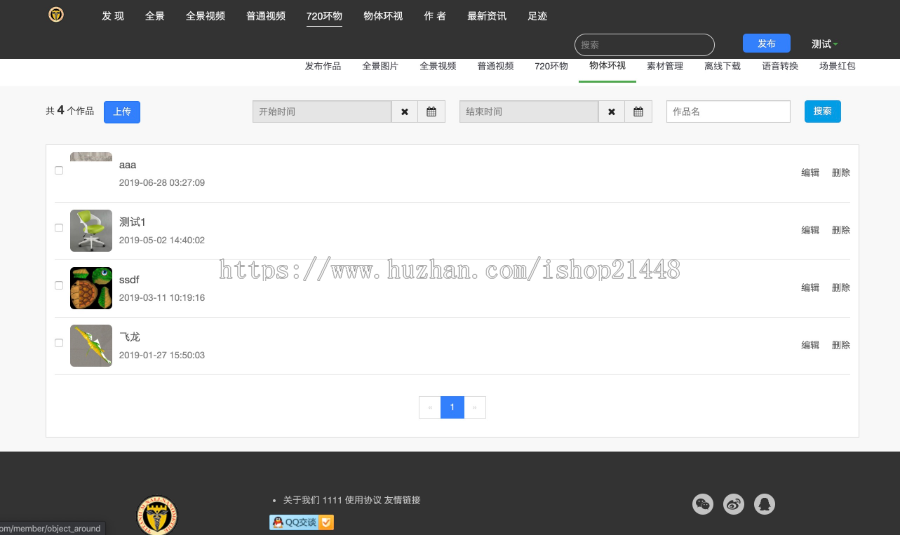Click the previous page arrow in pagination
Viewport: 900px width, 535px height.
click(430, 407)
